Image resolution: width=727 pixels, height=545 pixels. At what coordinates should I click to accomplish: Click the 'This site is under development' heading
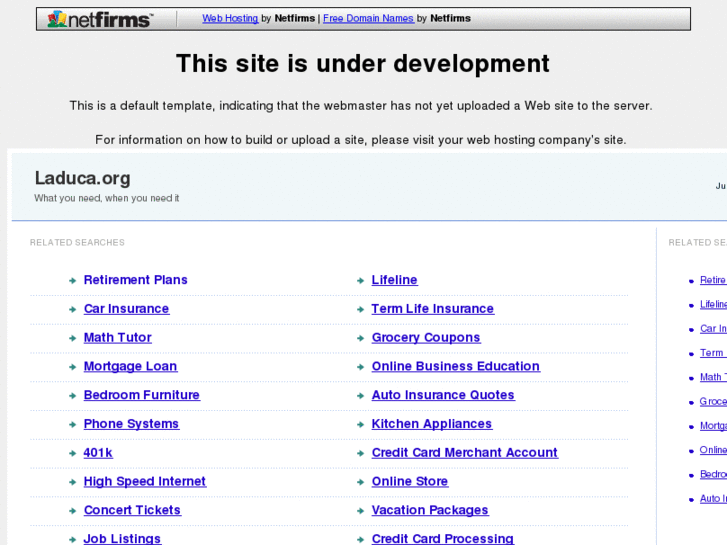[x=363, y=64]
